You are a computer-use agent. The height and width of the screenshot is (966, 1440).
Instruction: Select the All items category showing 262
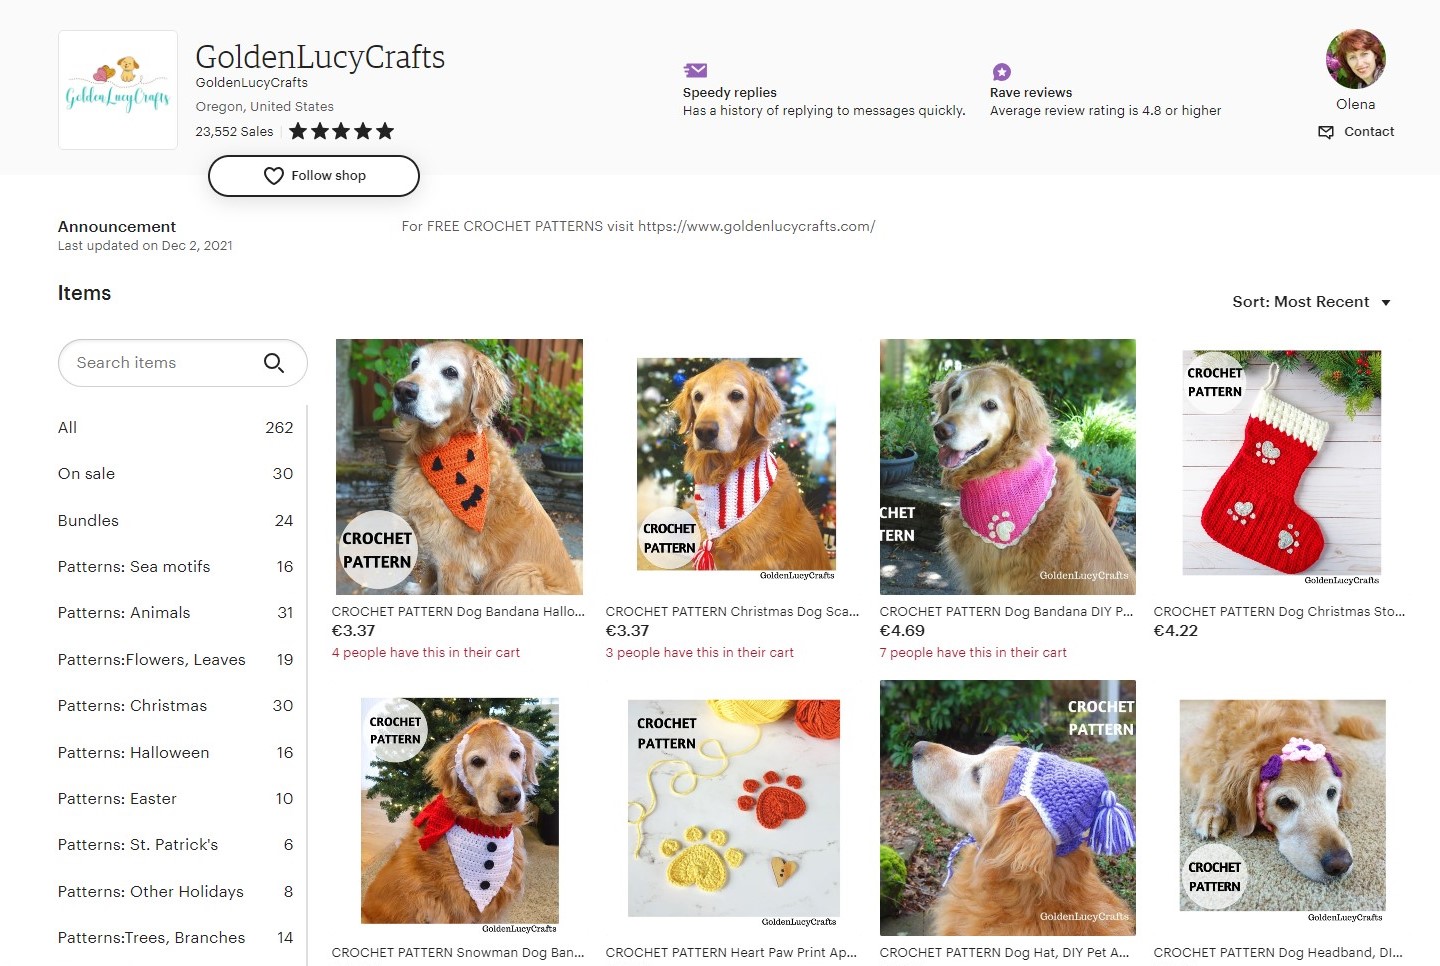[67, 427]
